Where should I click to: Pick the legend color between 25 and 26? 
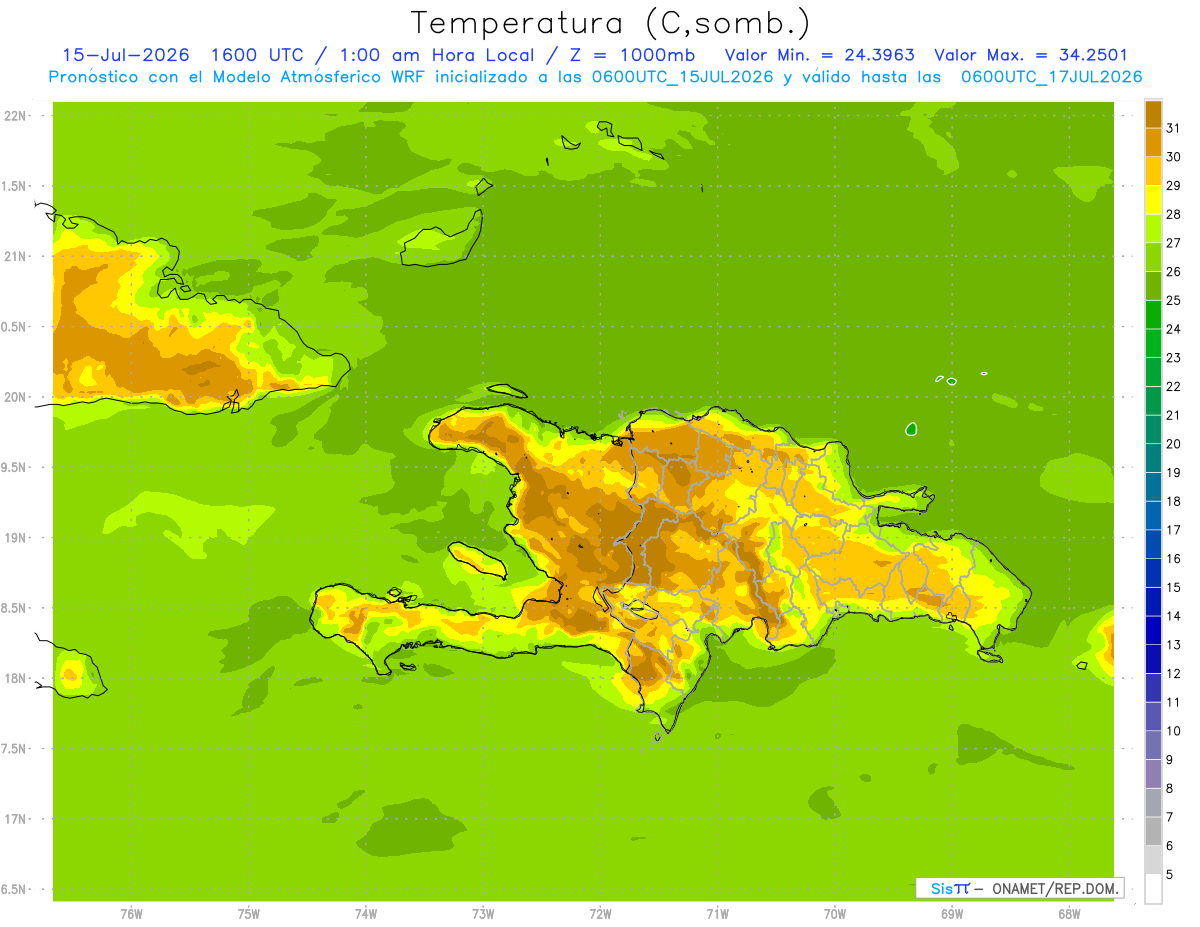pyautogui.click(x=1153, y=285)
